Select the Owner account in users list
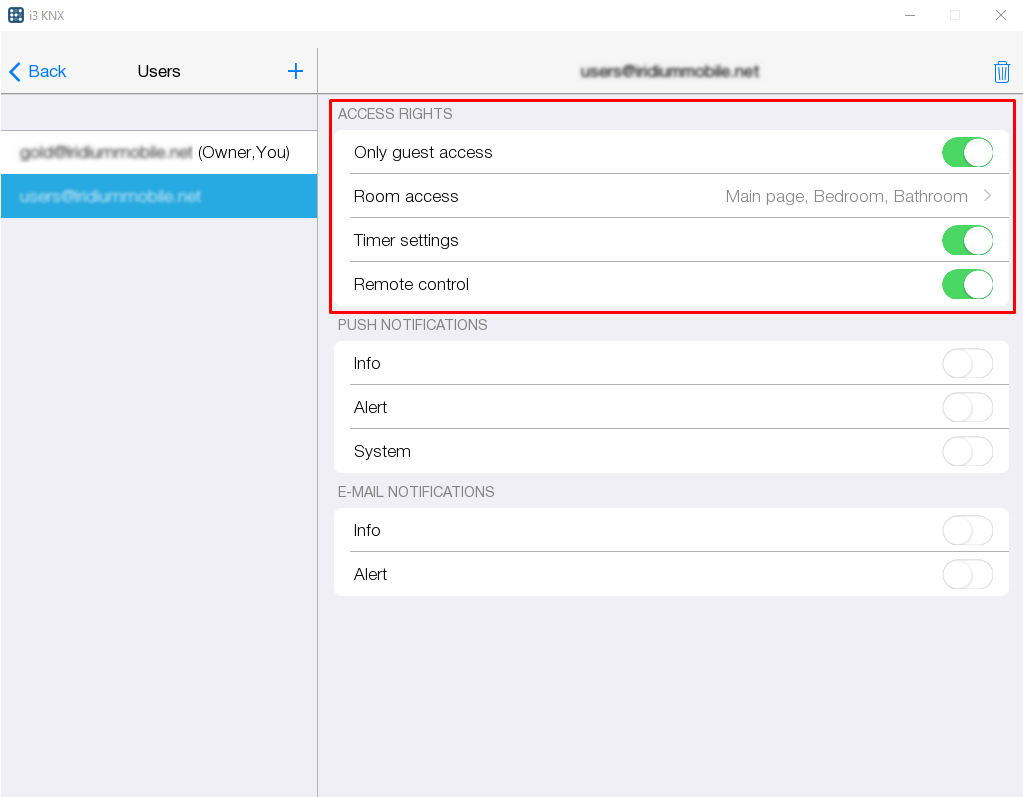 [x=155, y=153]
